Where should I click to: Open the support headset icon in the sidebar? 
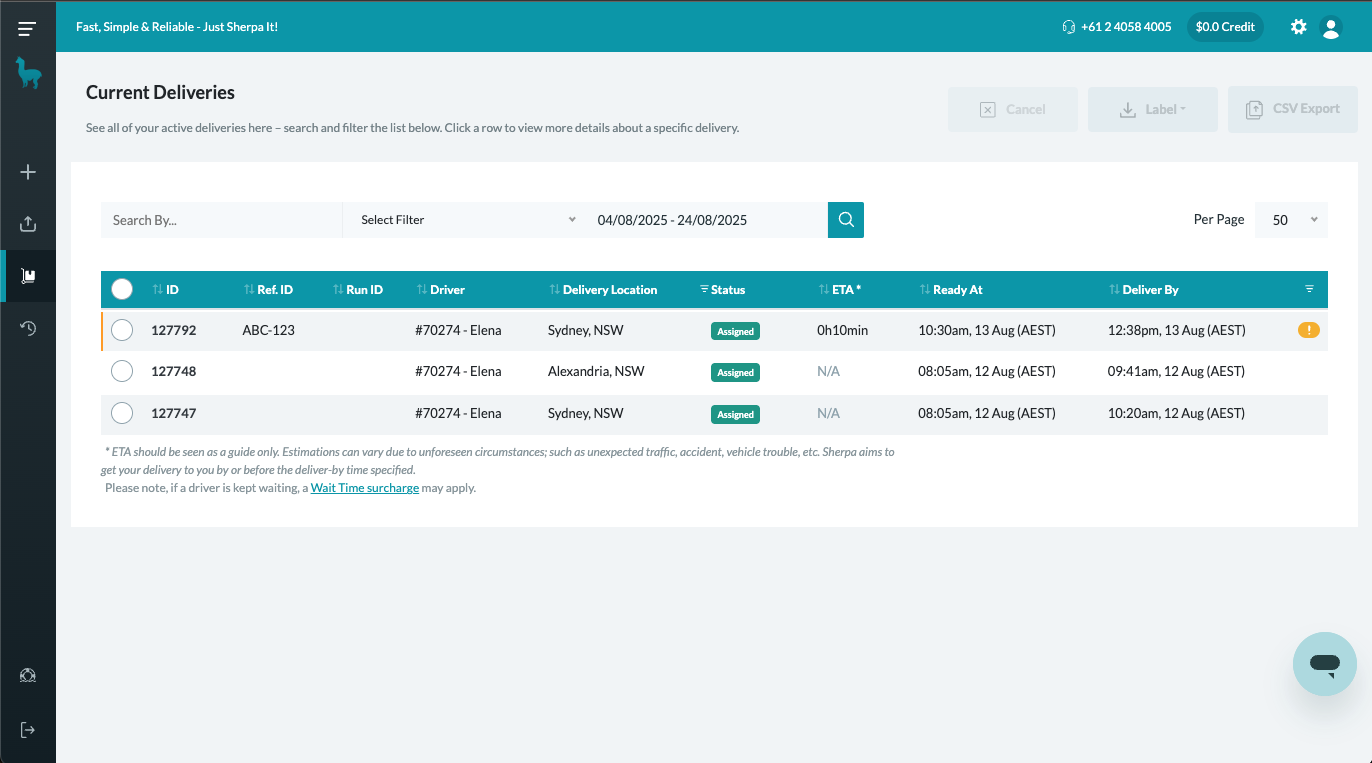(x=28, y=675)
